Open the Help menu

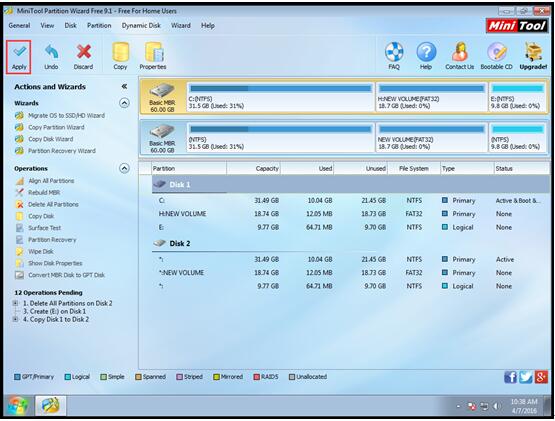(208, 25)
